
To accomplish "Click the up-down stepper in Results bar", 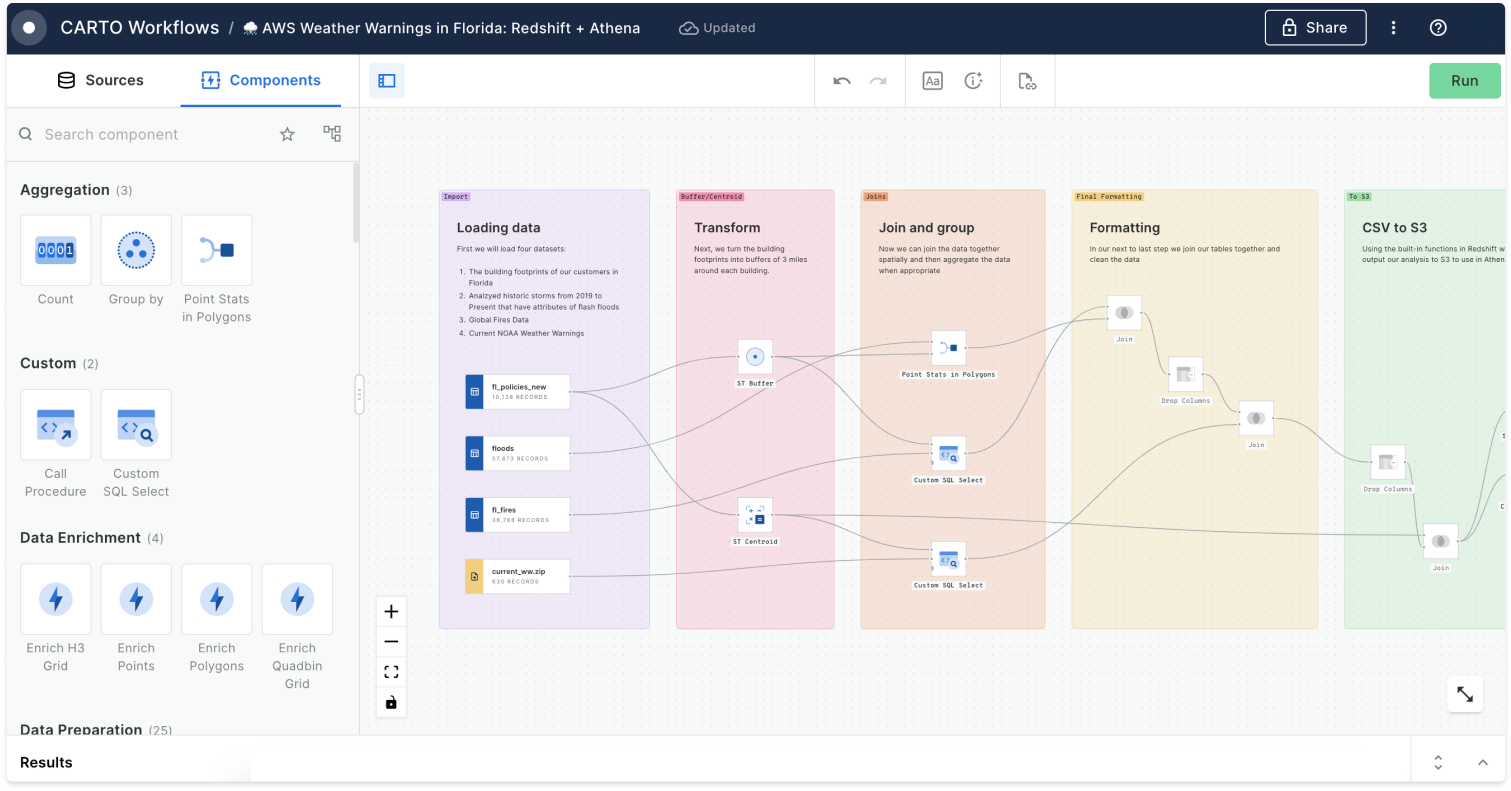I will click(1438, 761).
